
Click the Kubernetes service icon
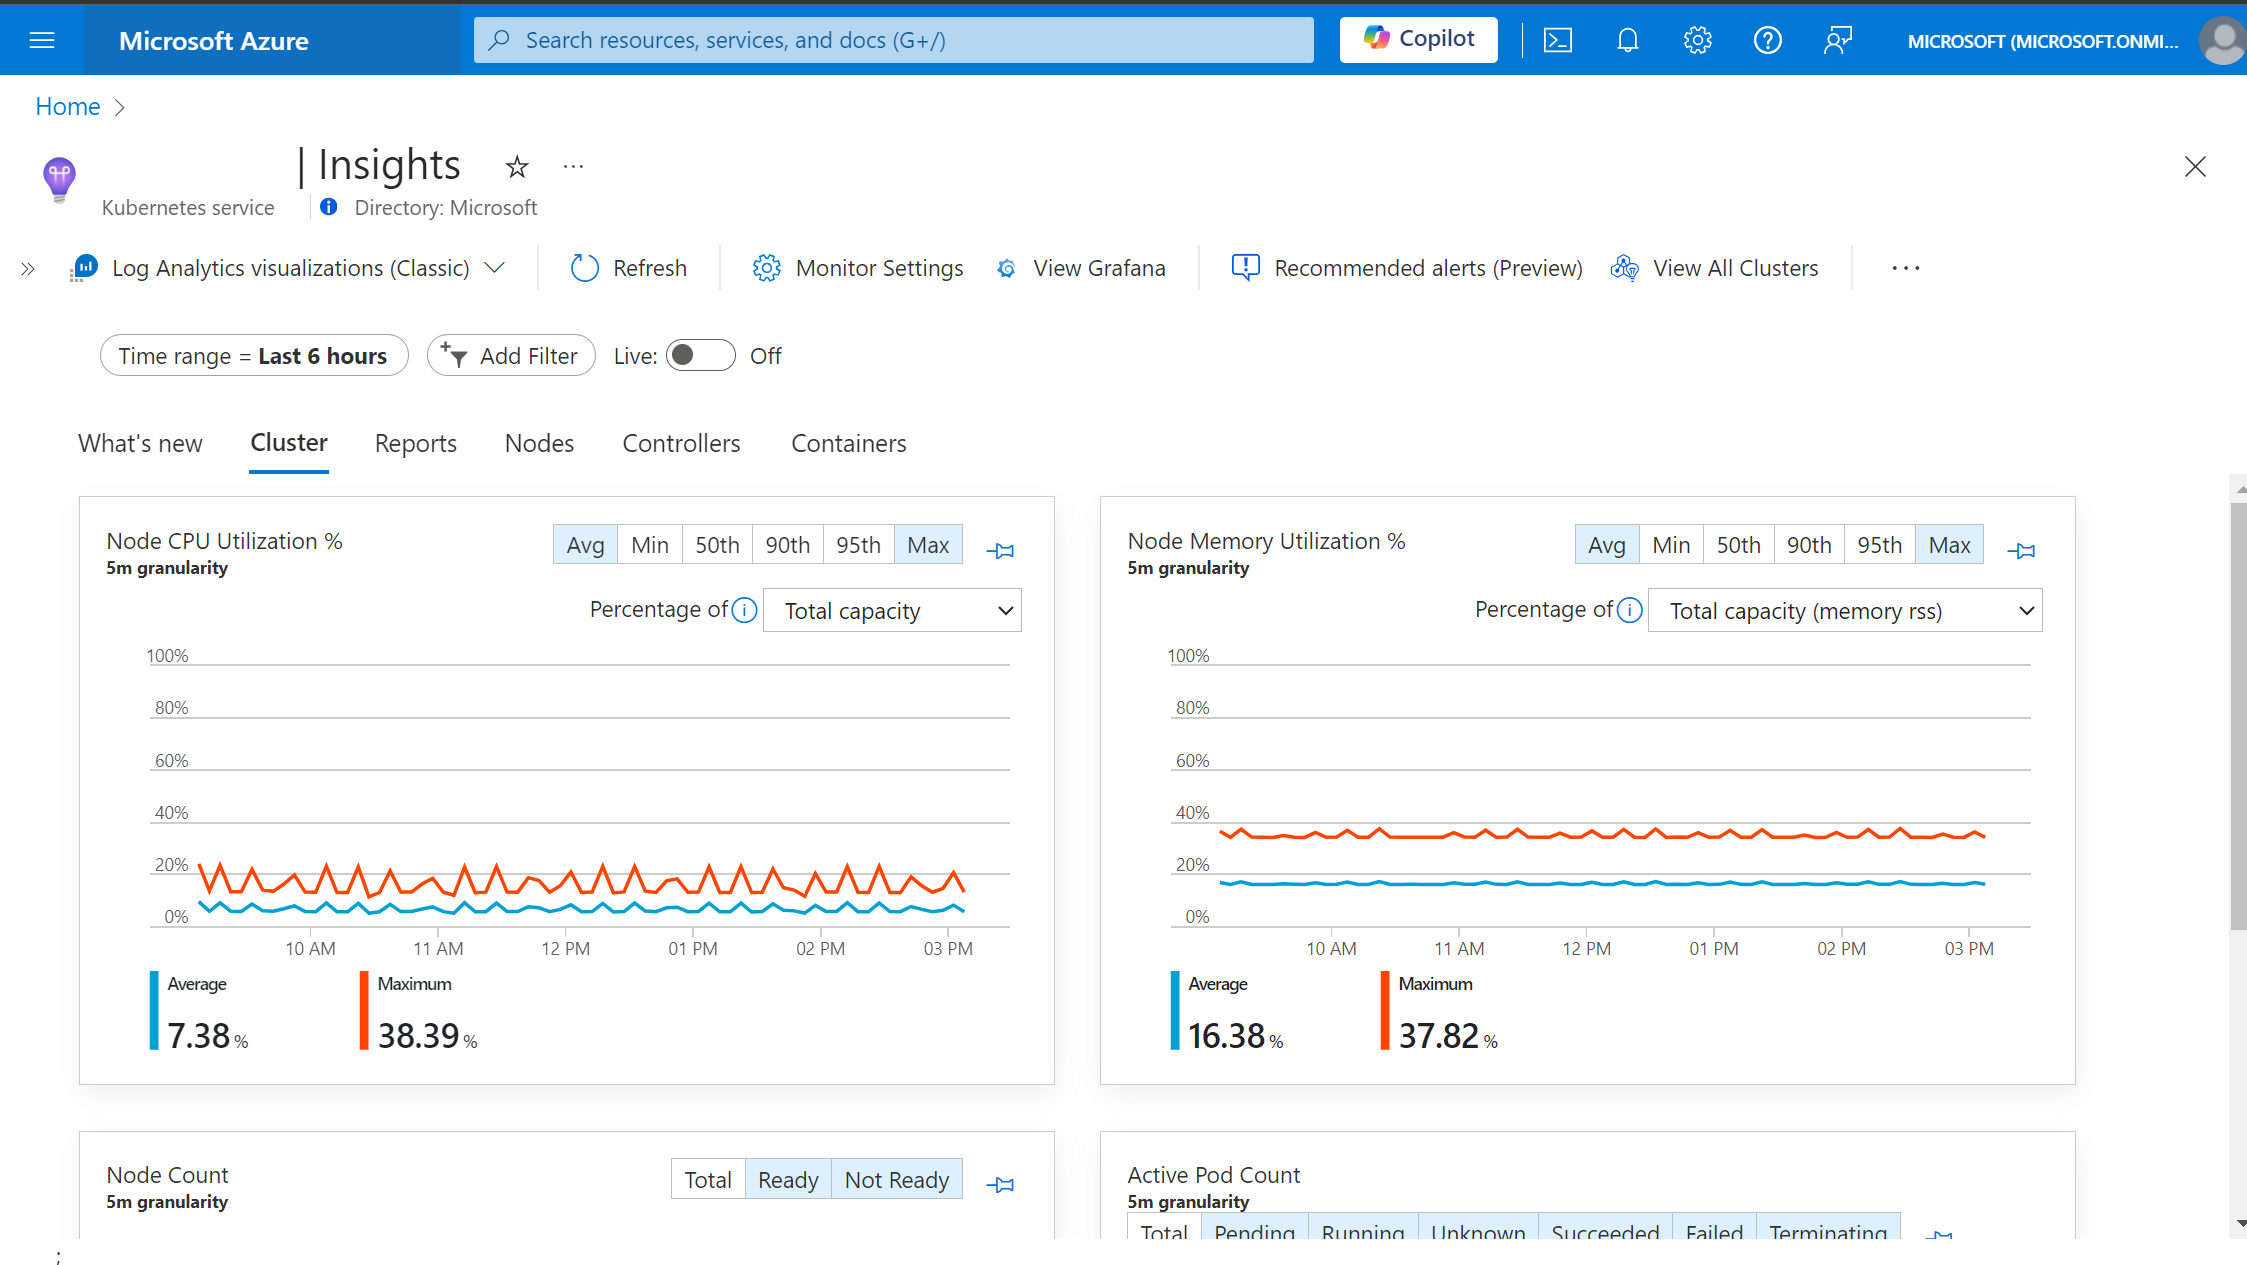57,176
